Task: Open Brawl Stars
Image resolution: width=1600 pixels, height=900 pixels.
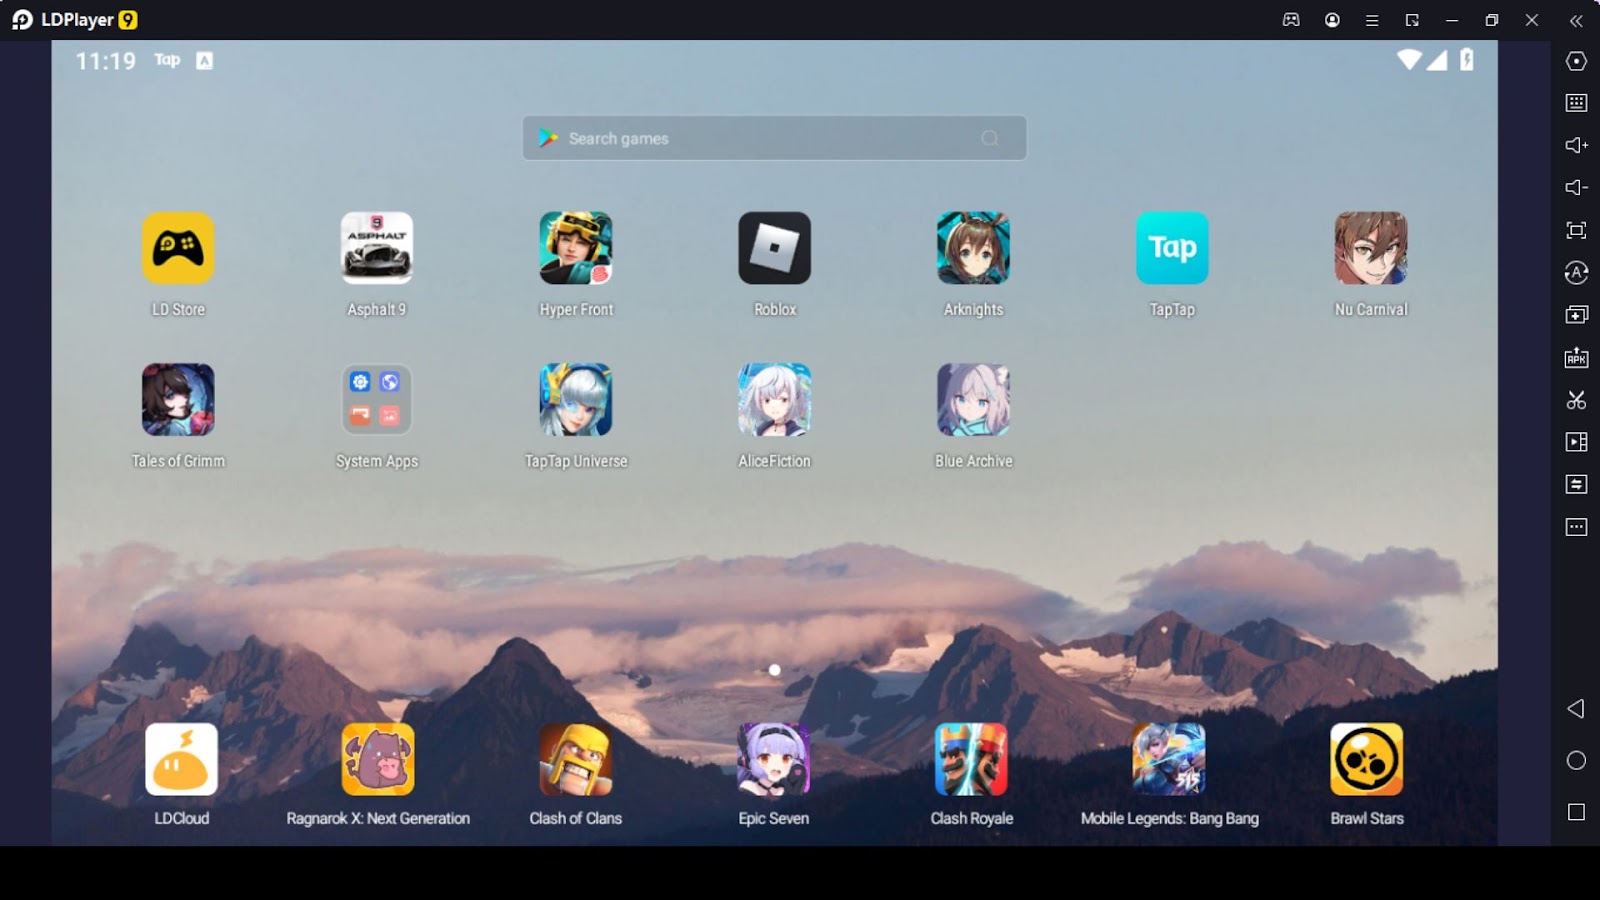Action: tap(1367, 759)
